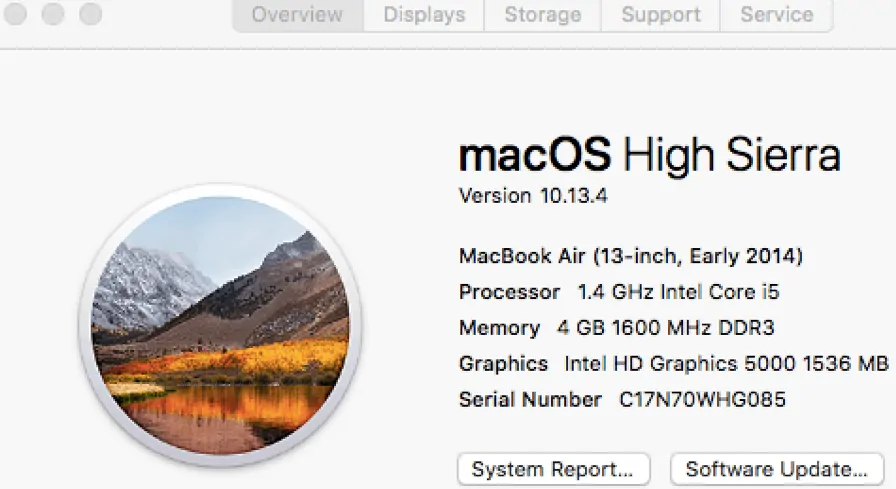
Task: Show the Service tab
Action: tap(777, 15)
